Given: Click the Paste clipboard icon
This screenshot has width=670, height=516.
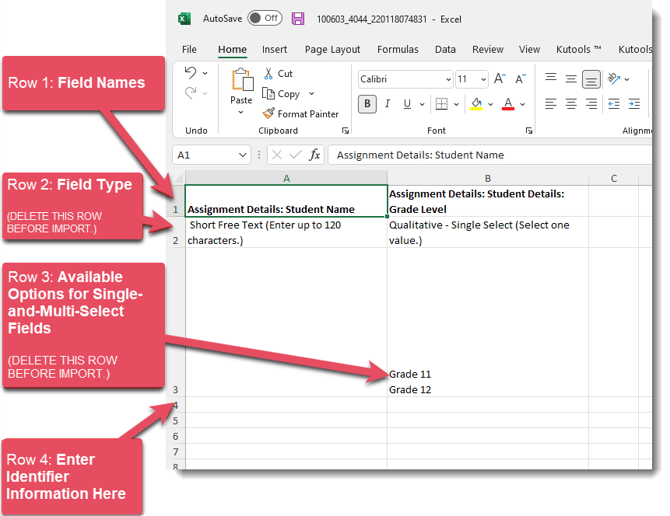Looking at the screenshot, I should point(241,82).
